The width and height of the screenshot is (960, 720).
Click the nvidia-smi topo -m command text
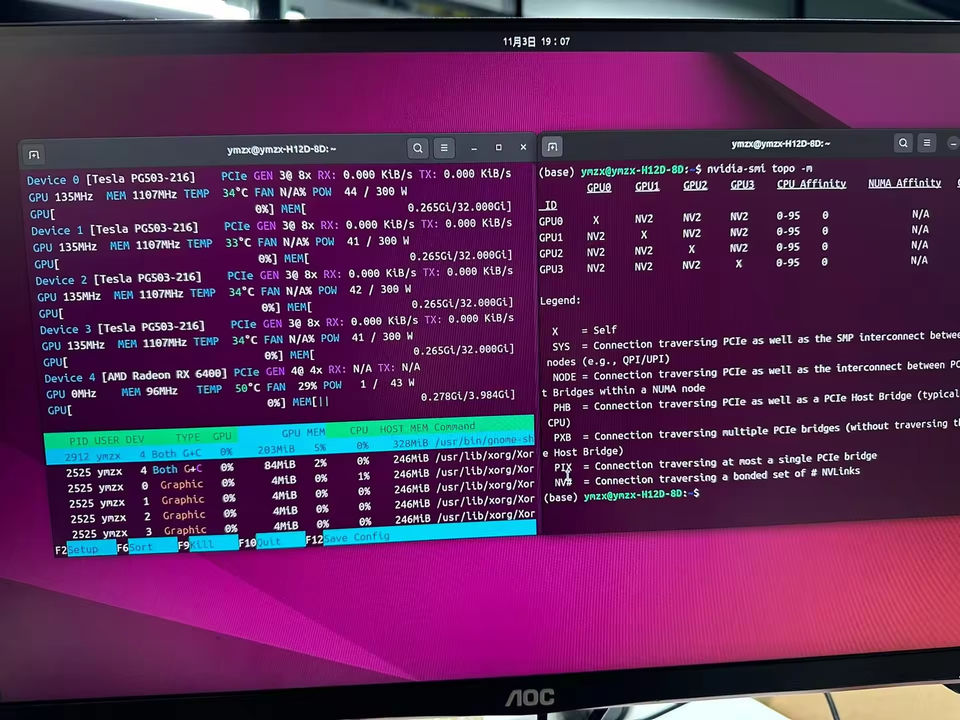click(x=759, y=168)
